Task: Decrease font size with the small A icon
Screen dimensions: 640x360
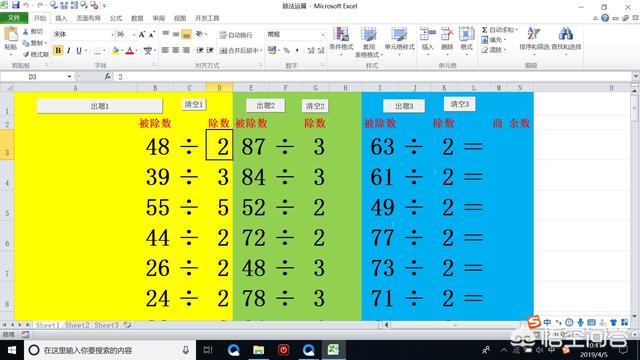Action: pyautogui.click(x=151, y=34)
